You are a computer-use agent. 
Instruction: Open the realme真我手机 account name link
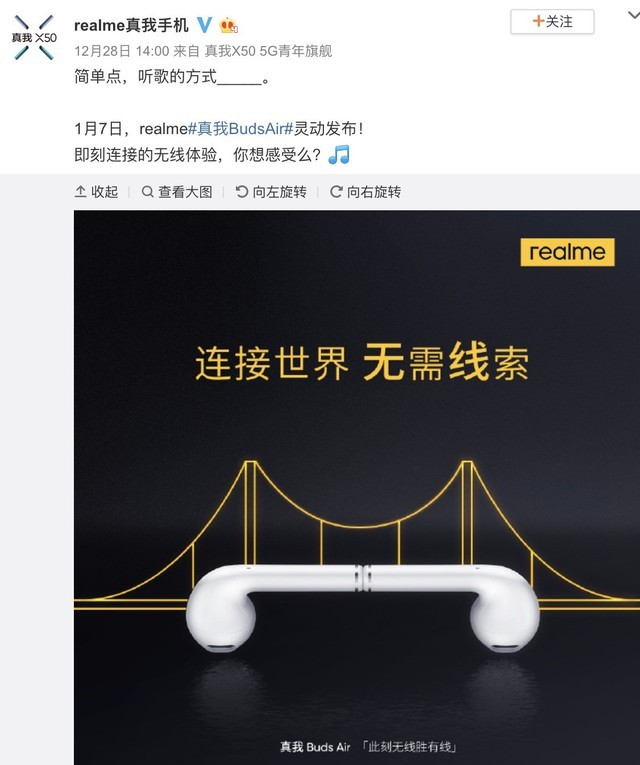131,25
